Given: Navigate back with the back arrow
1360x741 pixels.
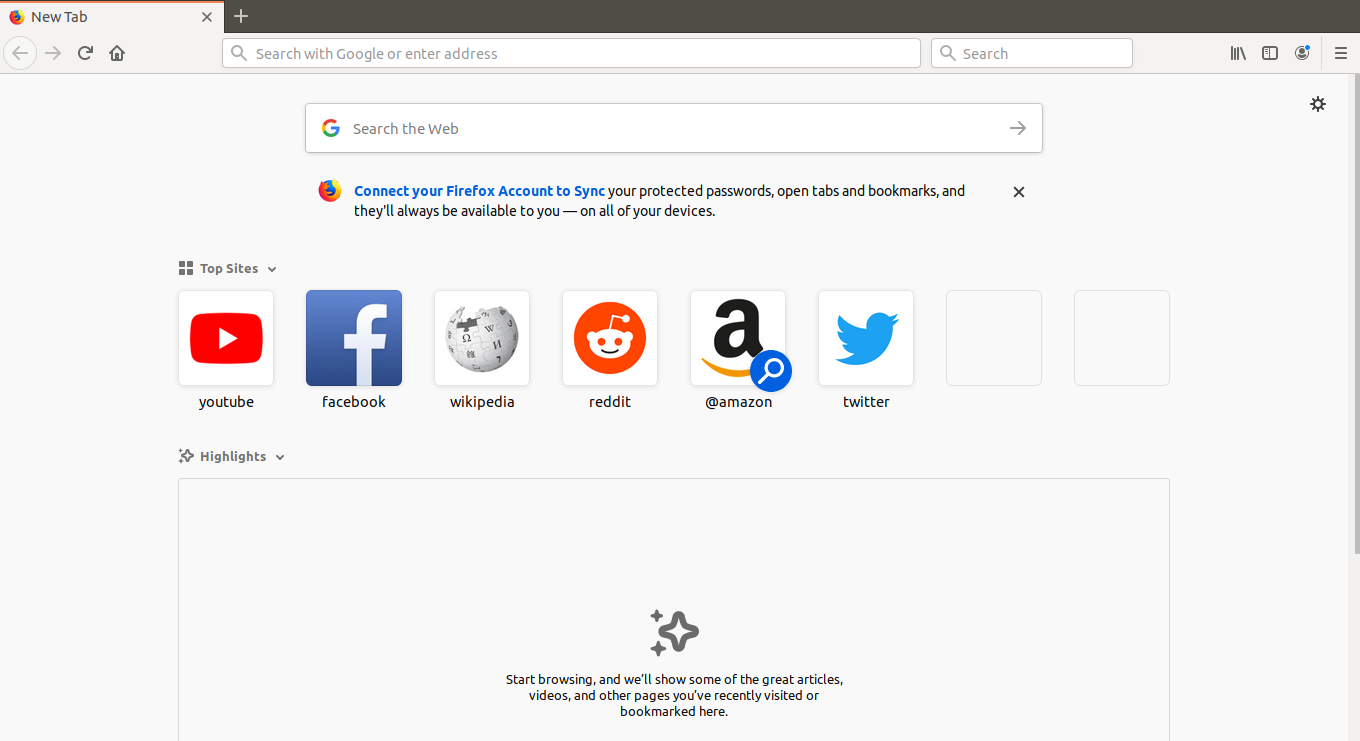Looking at the screenshot, I should (20, 53).
